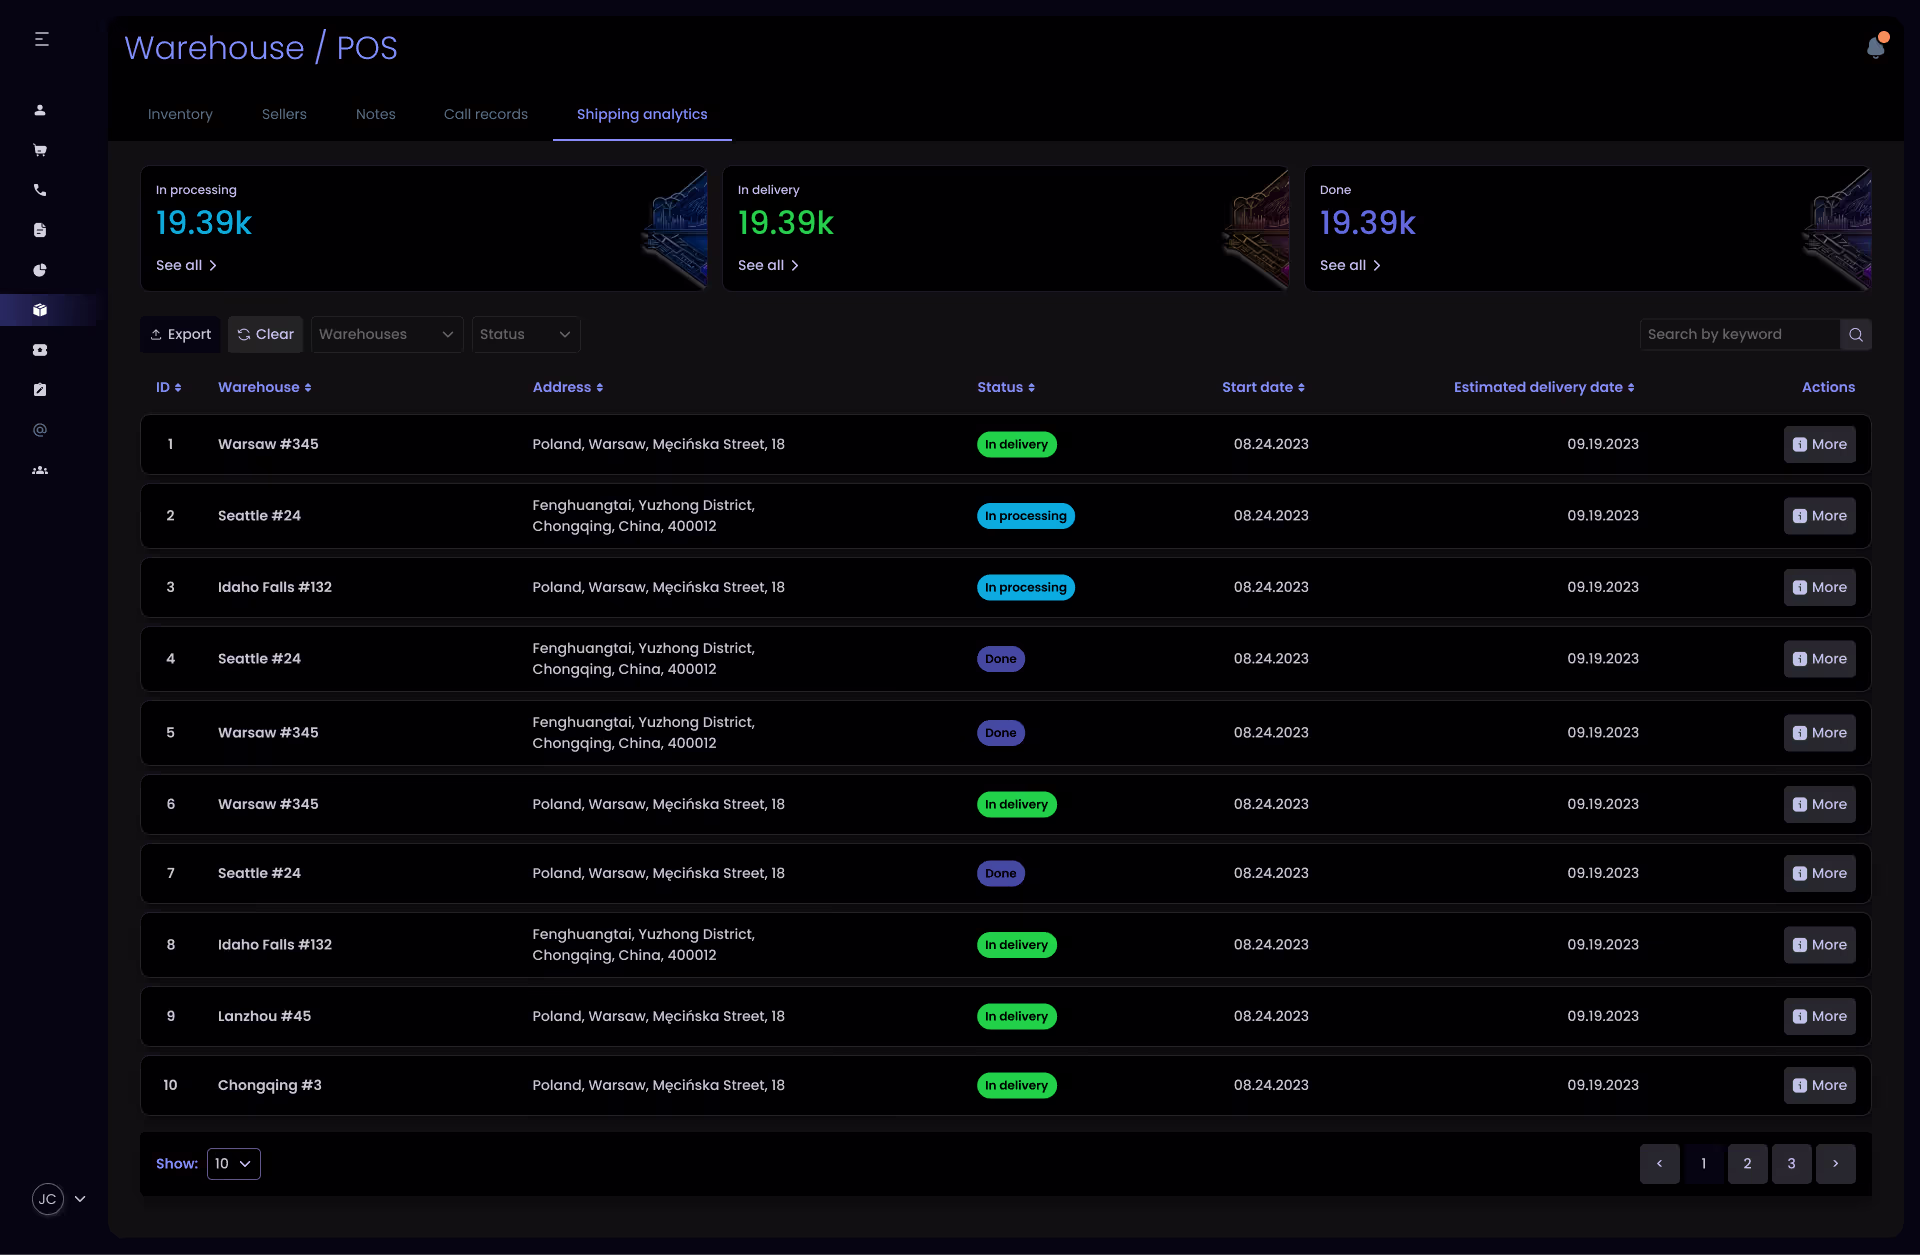Go to next page arrow
Screen dimensions: 1920x1255
[x=1836, y=1164]
